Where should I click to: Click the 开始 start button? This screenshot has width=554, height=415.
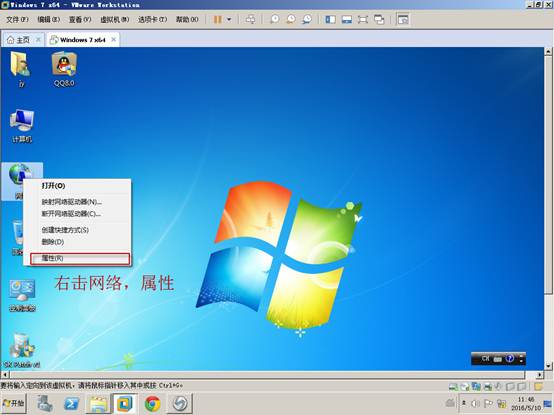[x=13, y=403]
